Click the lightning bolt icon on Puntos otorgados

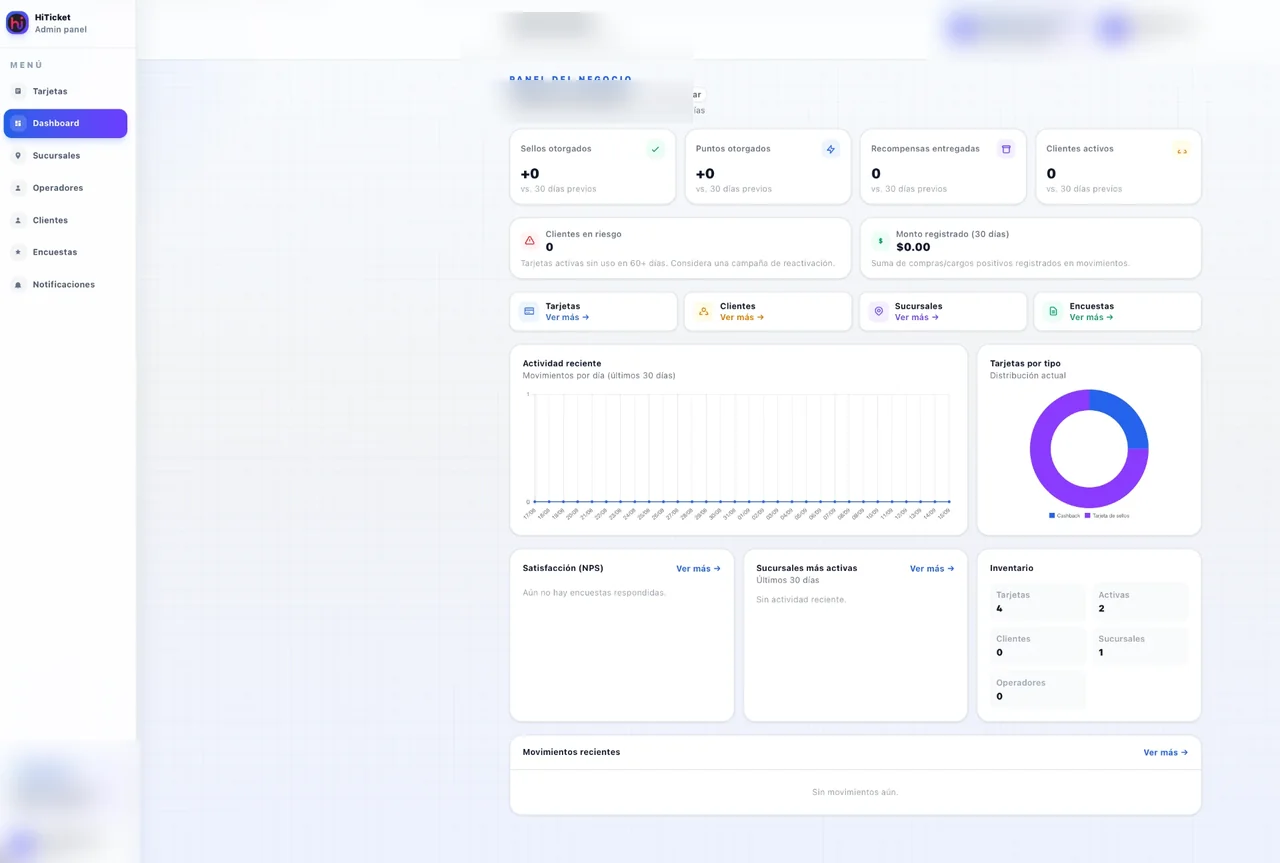(x=831, y=149)
